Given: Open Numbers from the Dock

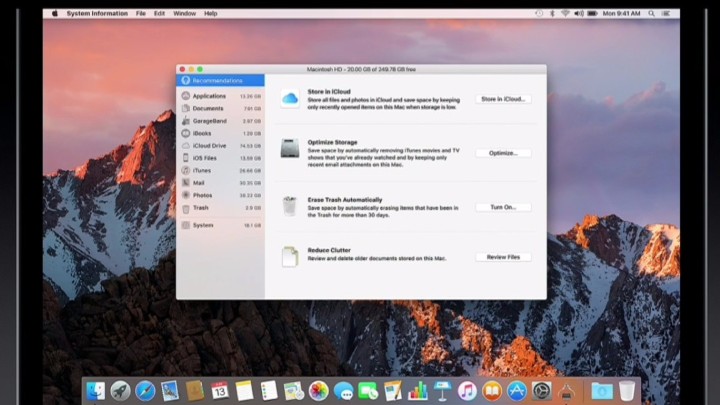Looking at the screenshot, I should point(418,391).
